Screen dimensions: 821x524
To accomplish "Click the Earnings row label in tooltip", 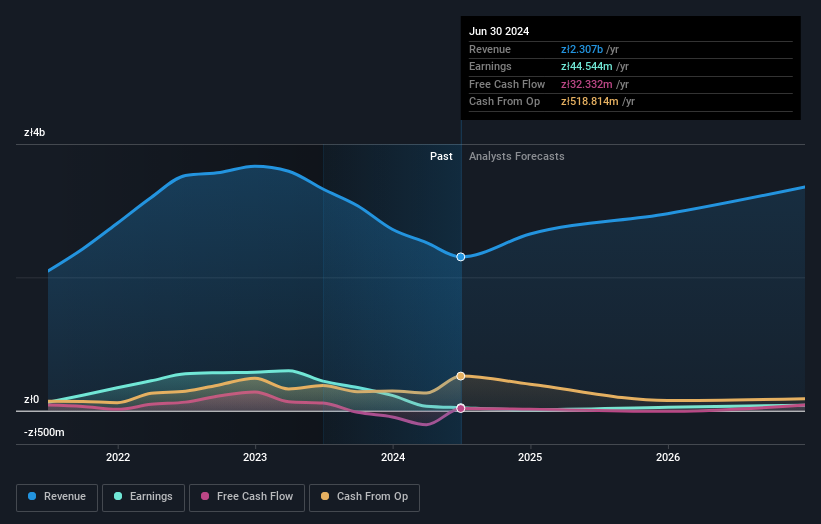I will (x=490, y=66).
